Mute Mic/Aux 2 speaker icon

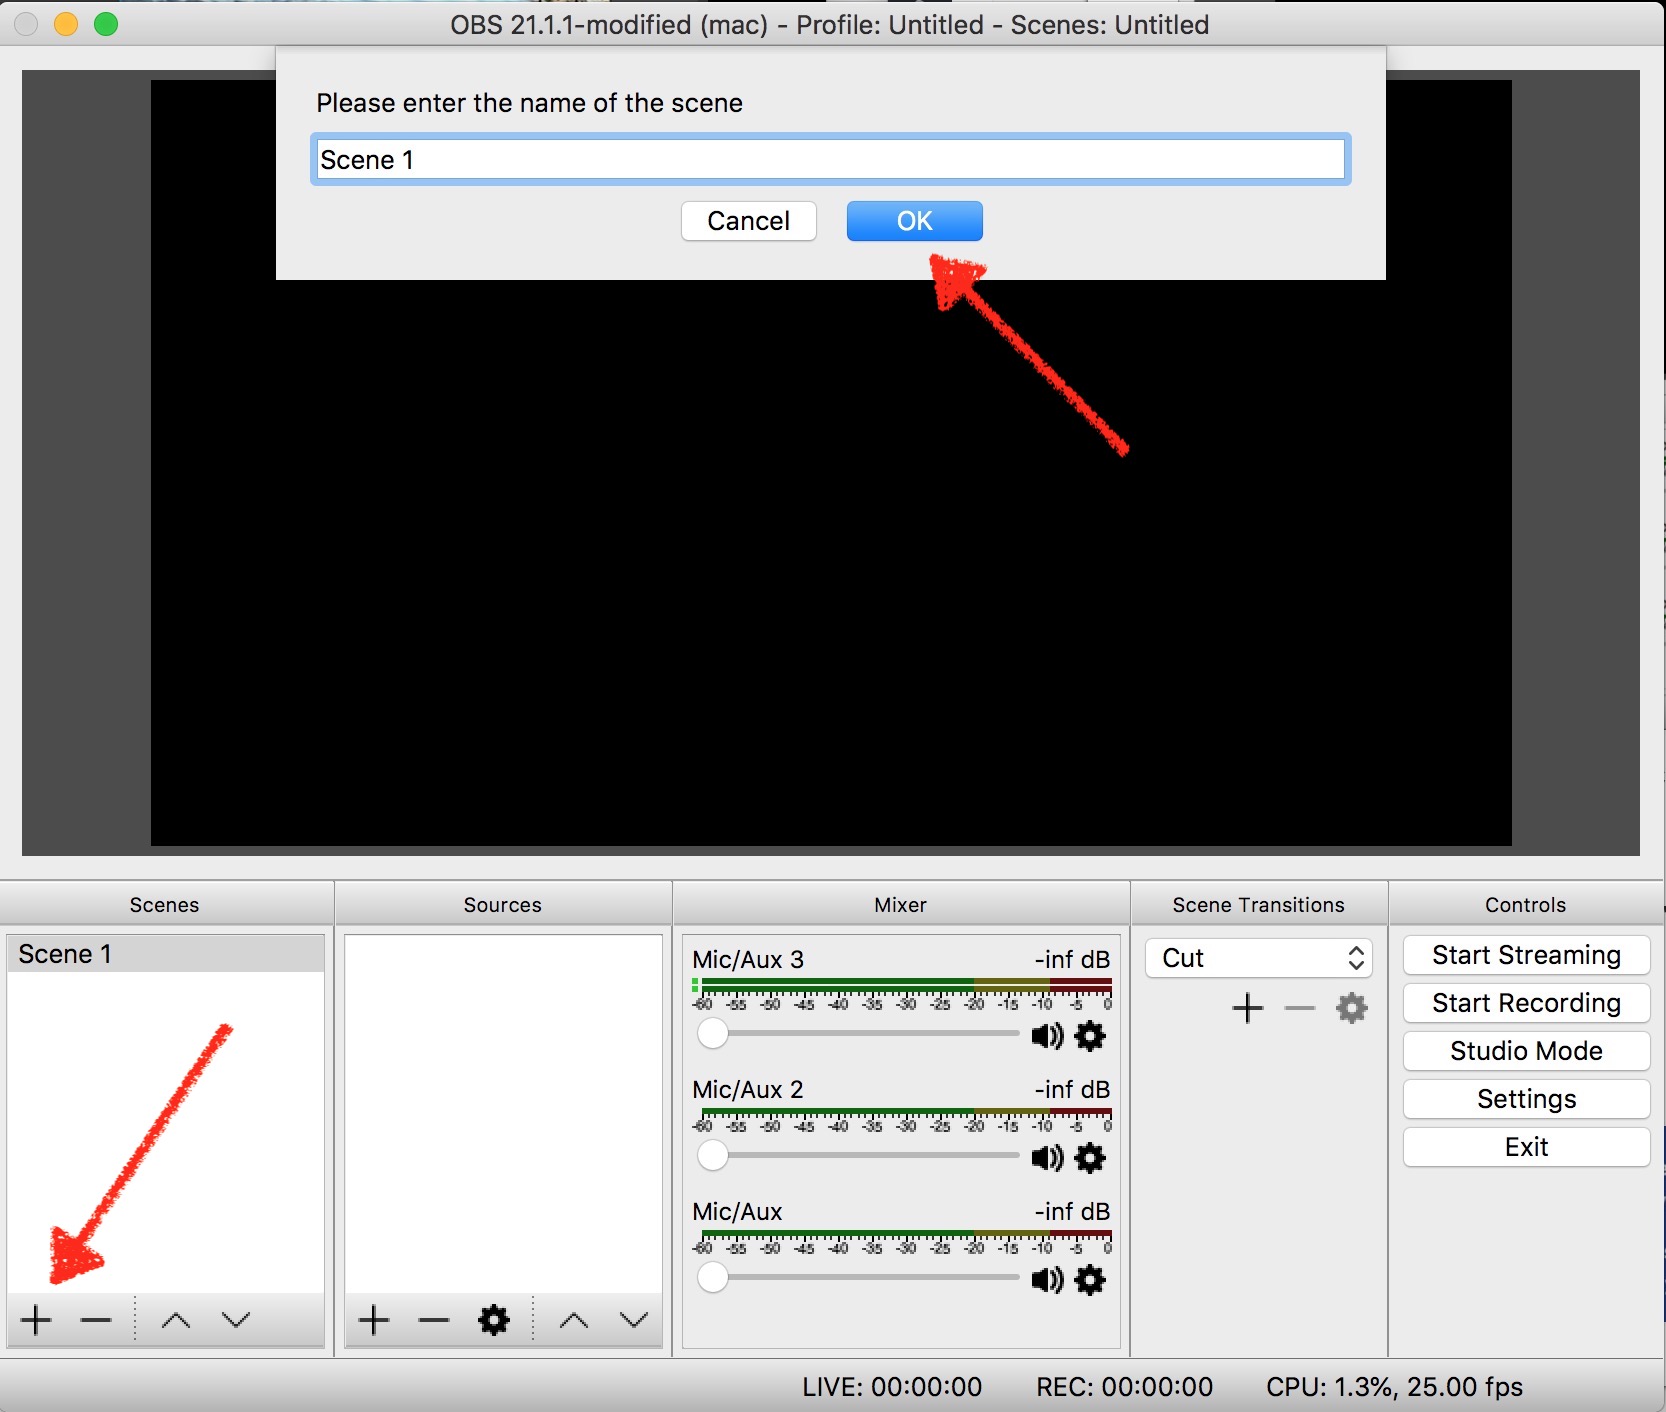pyautogui.click(x=1047, y=1158)
